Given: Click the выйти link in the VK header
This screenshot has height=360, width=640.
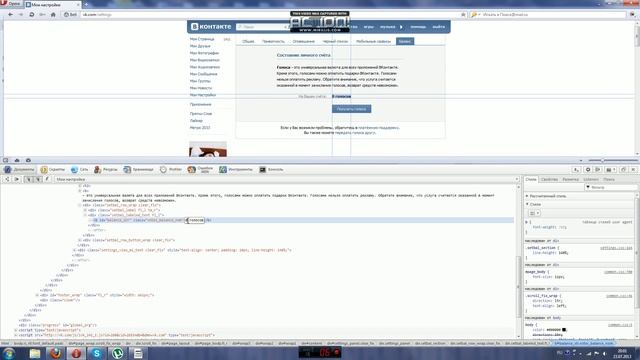Looking at the screenshot, I should tap(438, 27).
